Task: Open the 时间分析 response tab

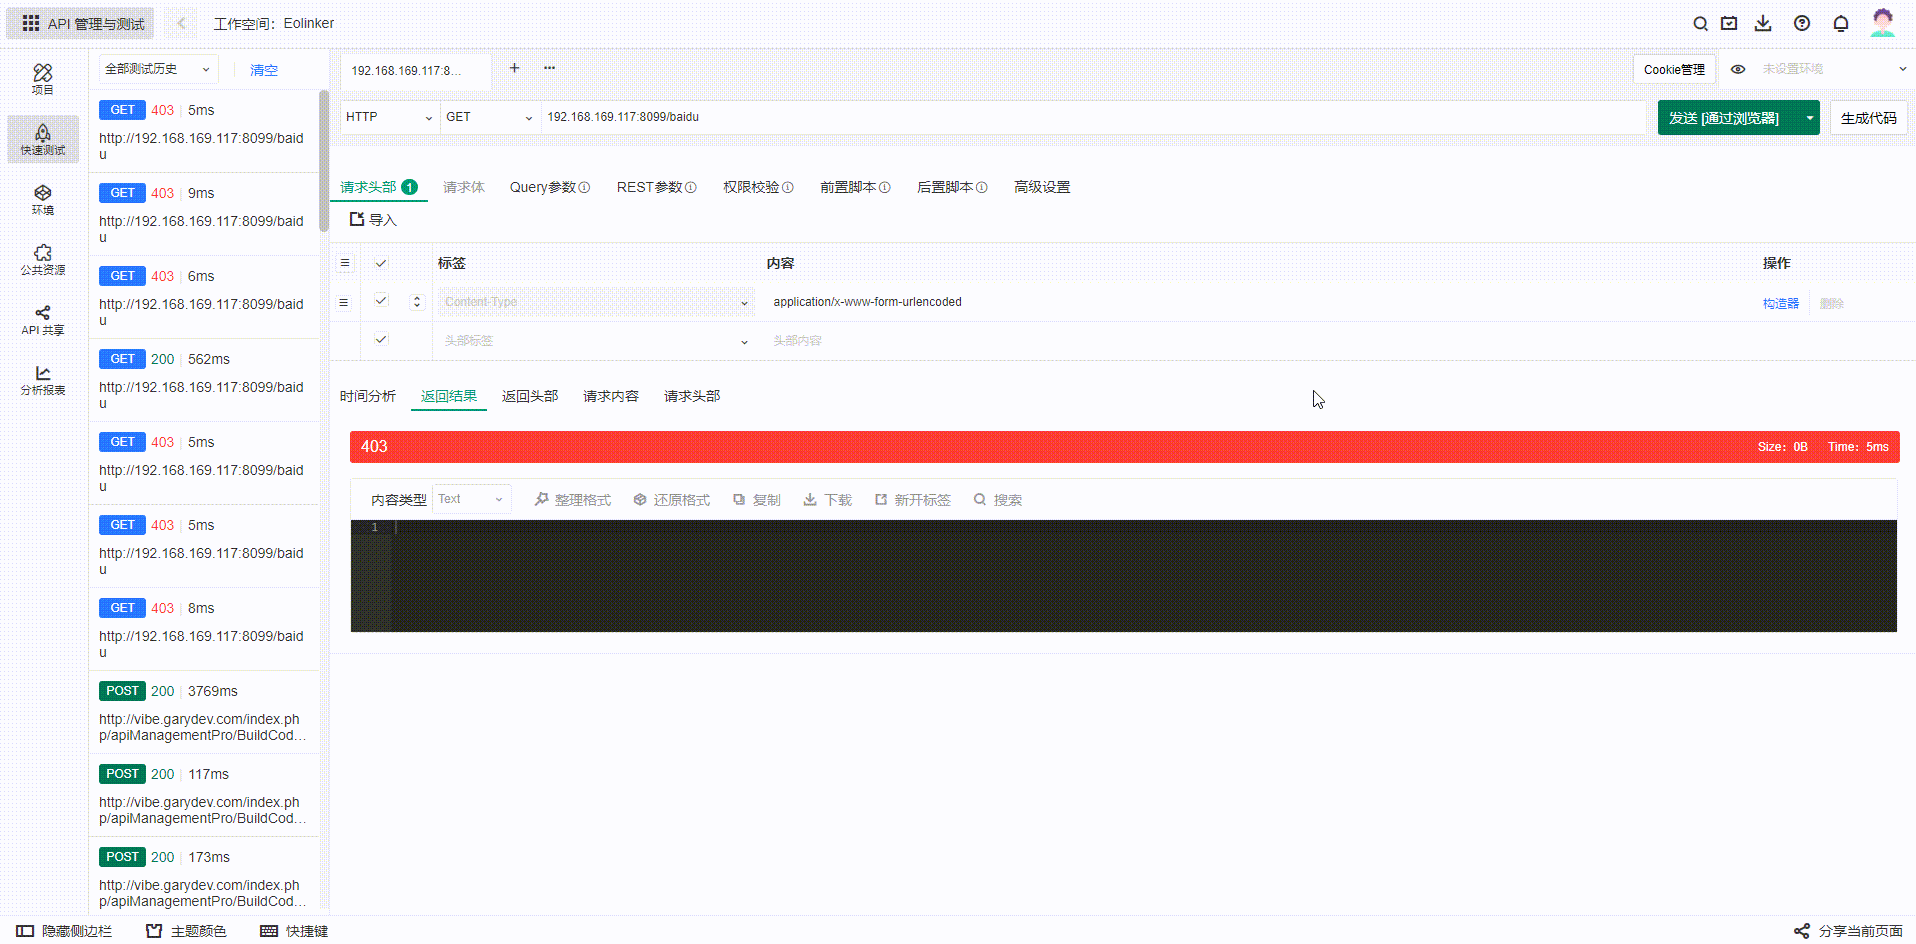Action: tap(368, 396)
